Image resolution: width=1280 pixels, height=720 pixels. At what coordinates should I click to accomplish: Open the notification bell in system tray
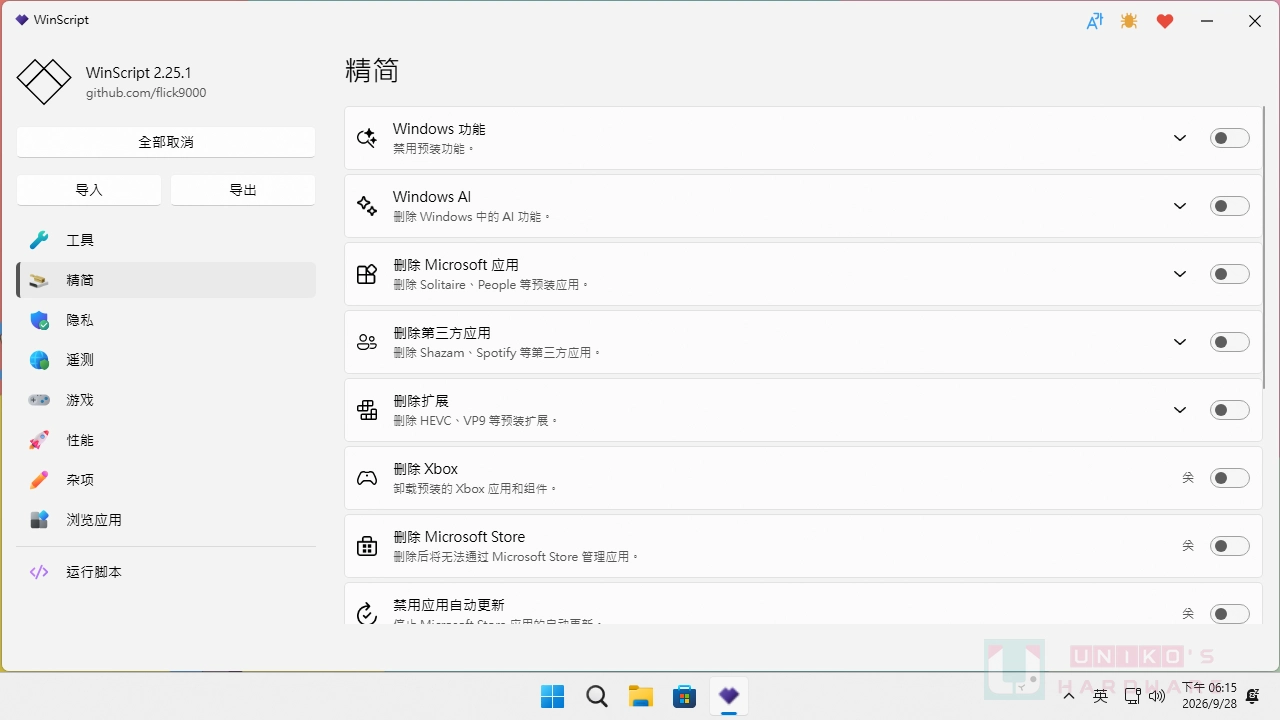pos(1252,696)
